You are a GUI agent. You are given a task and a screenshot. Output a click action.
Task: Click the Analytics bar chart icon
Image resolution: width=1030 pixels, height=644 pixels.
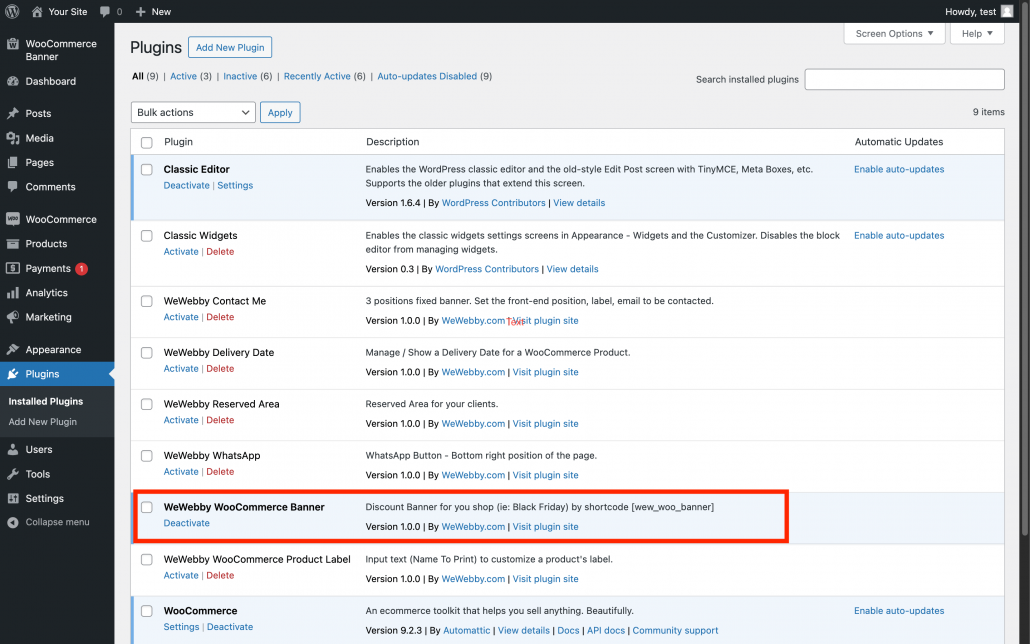[x=13, y=293]
